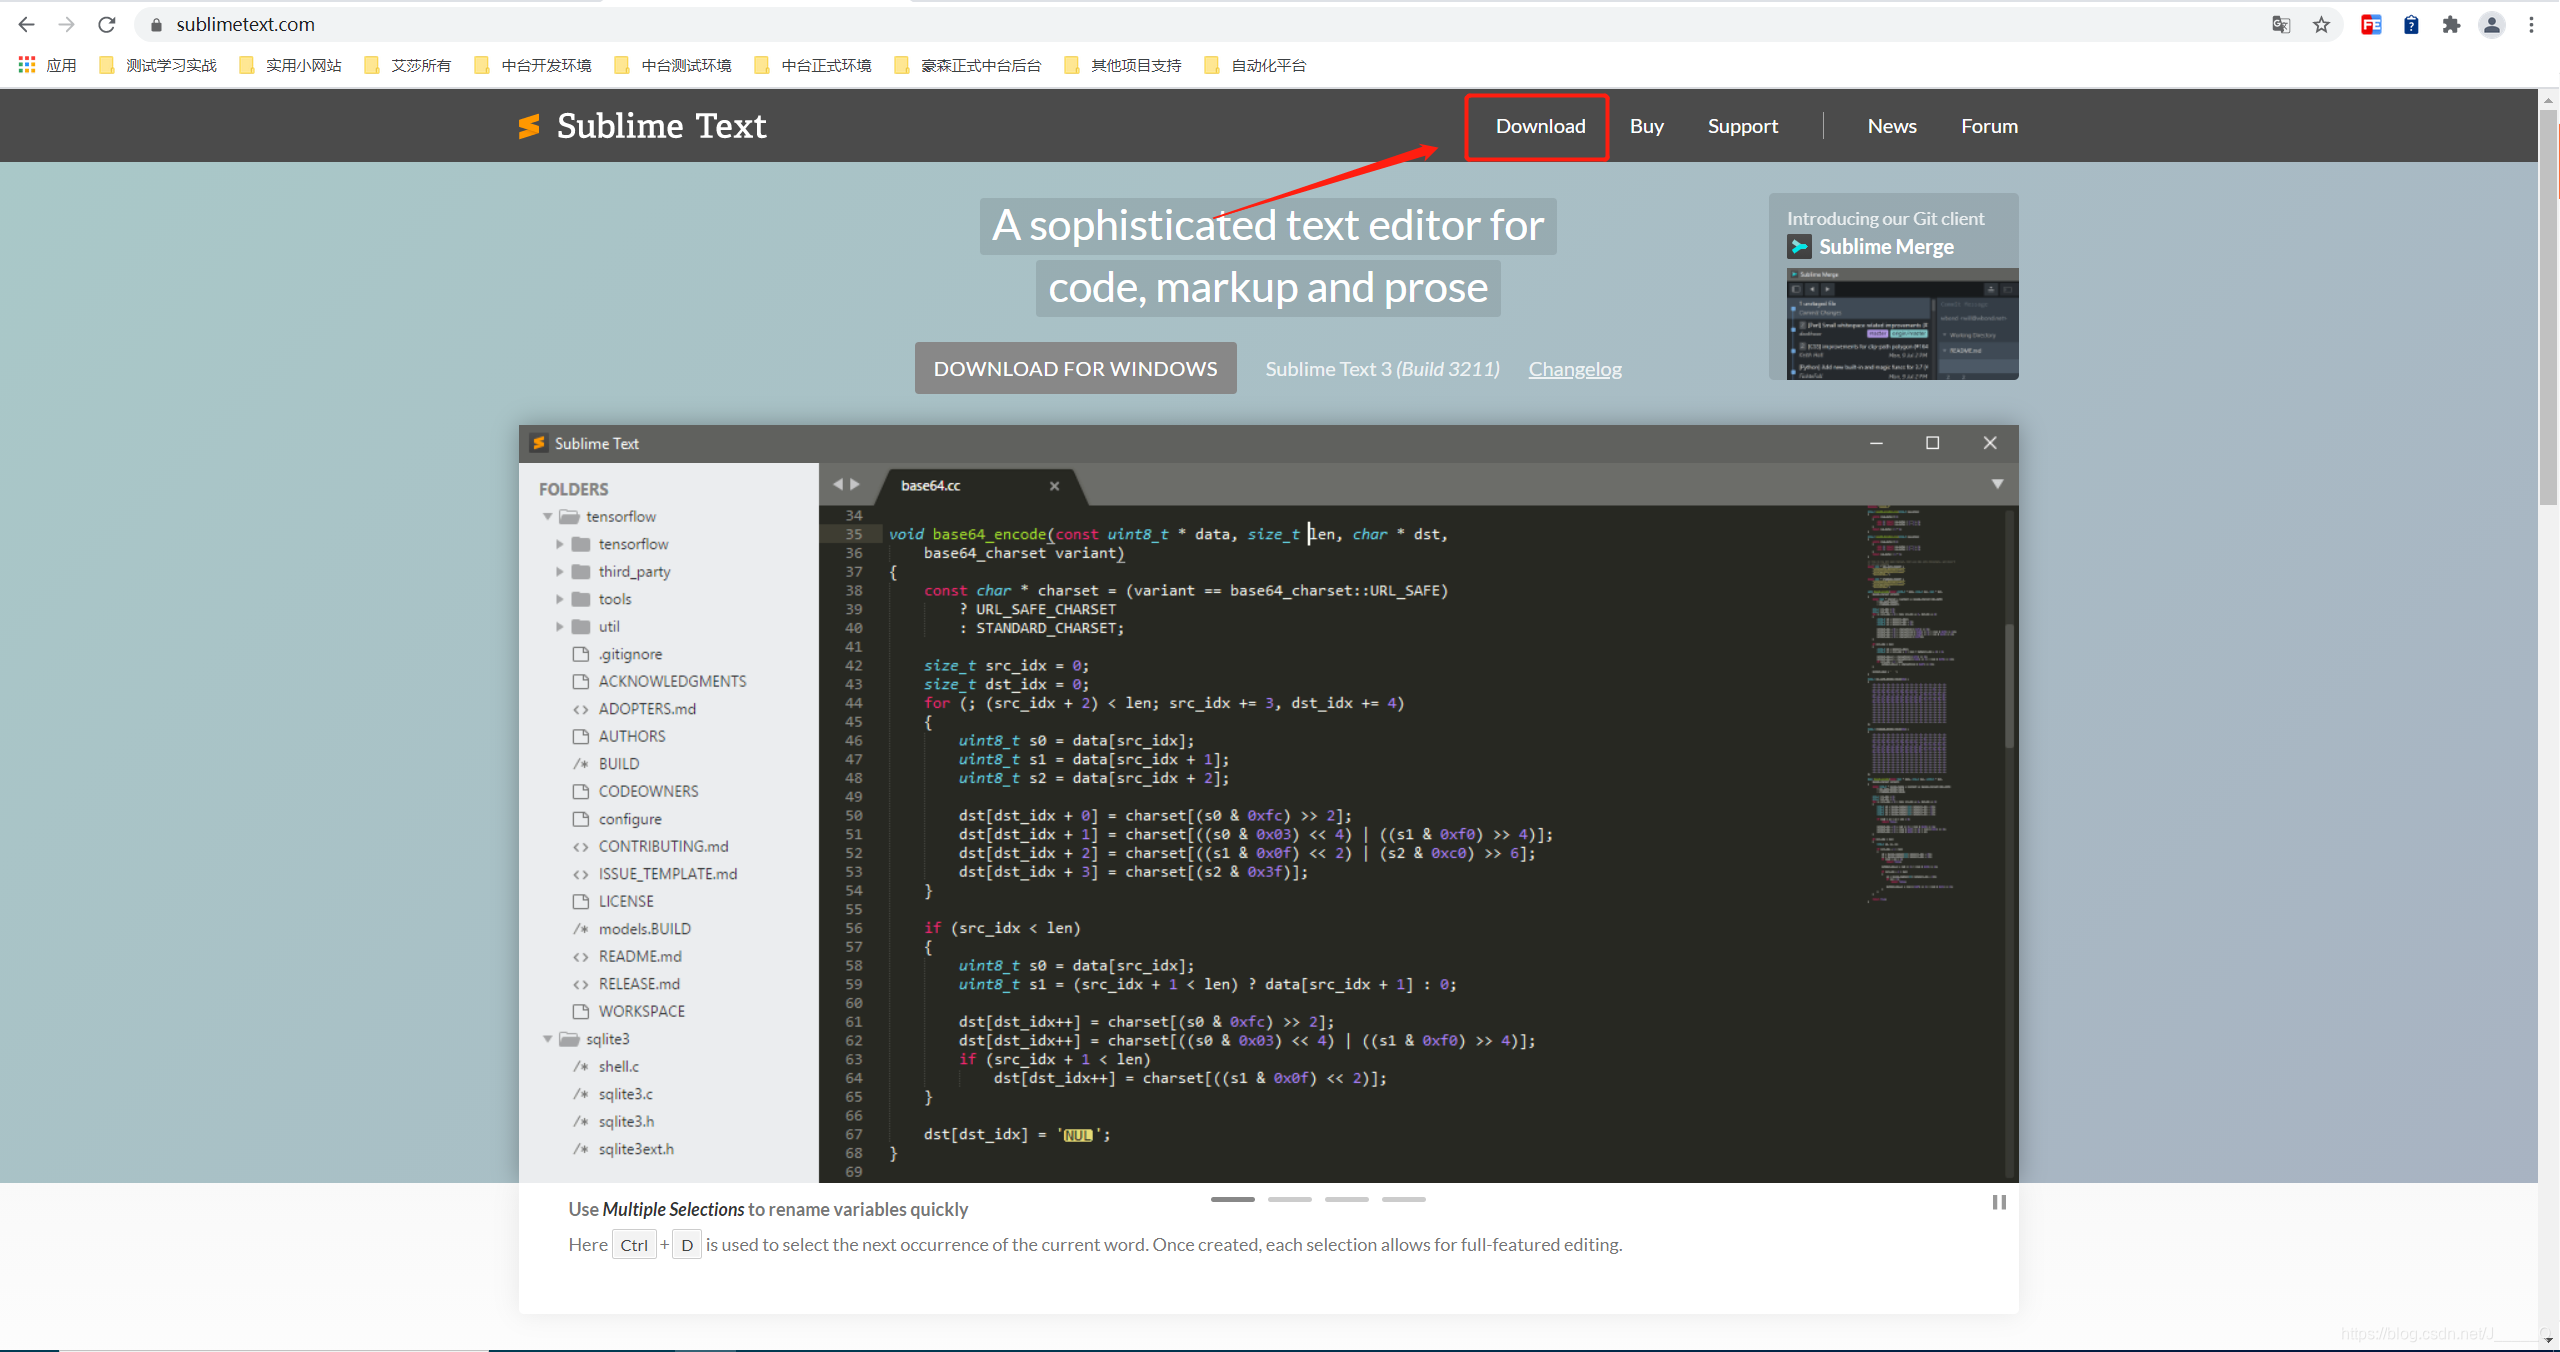Click the Sublime Text site title
The width and height of the screenshot is (2560, 1352).
click(x=661, y=126)
